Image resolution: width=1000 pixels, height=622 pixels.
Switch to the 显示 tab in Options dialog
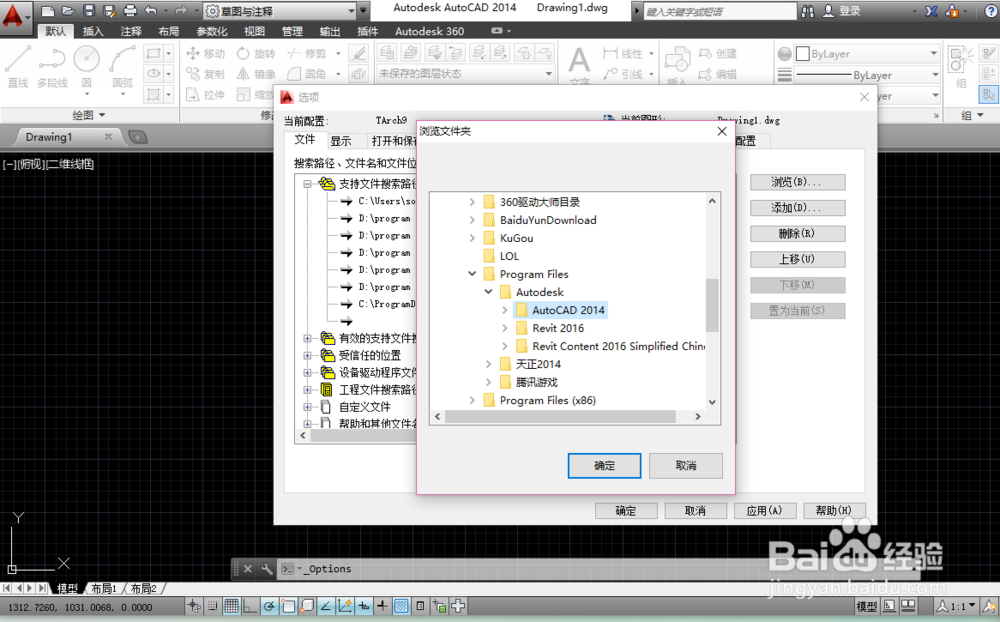341,141
